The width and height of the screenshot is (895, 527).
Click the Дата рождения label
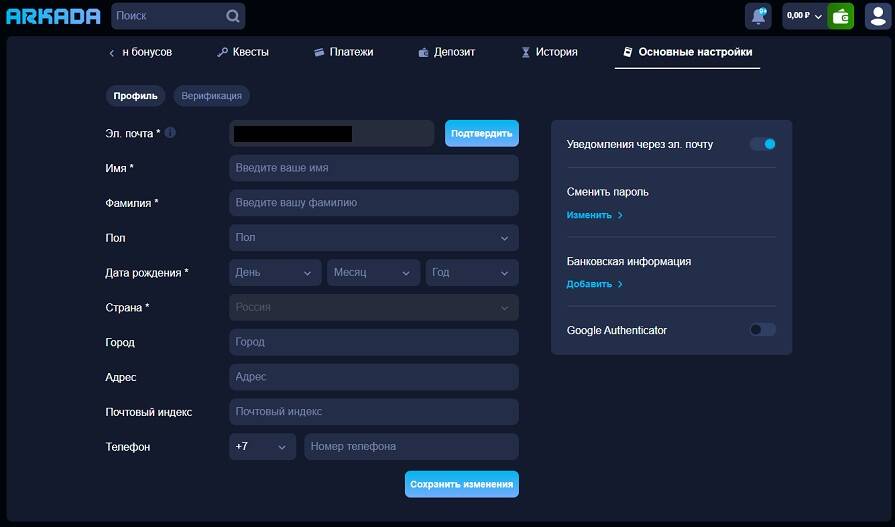[147, 273]
